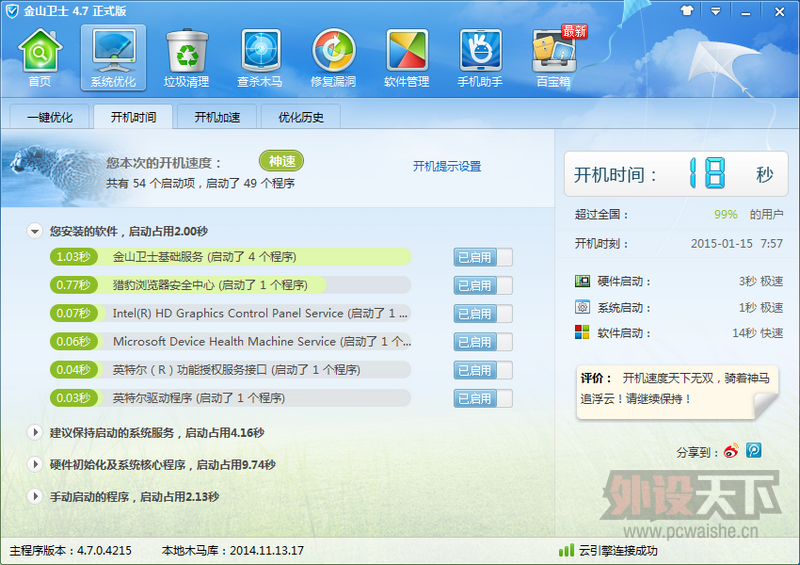800x565 pixels.
Task: Select 金山卫士基础服务 row text
Action: coord(204,257)
